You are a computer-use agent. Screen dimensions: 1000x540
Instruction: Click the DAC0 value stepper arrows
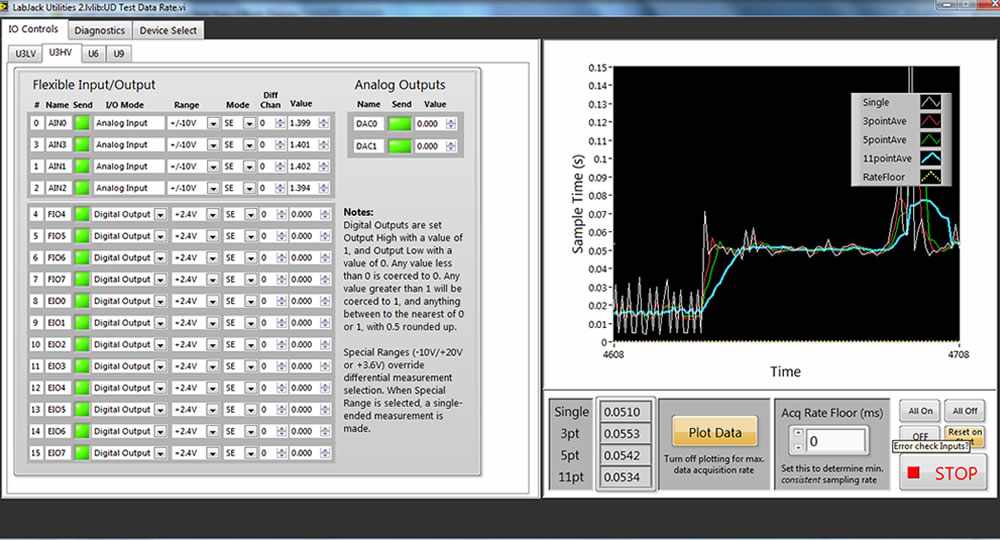coord(450,124)
